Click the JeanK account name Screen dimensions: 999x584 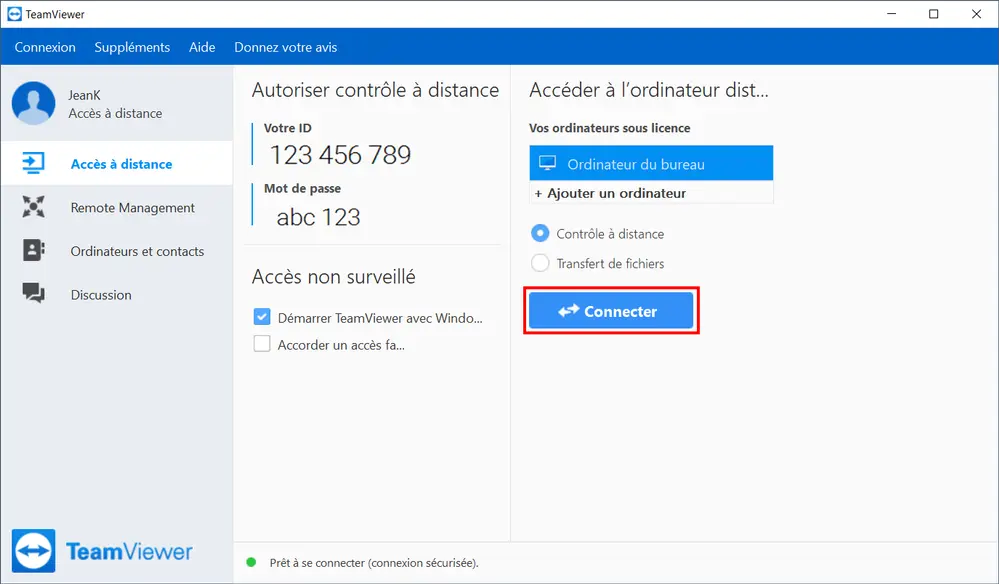pos(85,95)
